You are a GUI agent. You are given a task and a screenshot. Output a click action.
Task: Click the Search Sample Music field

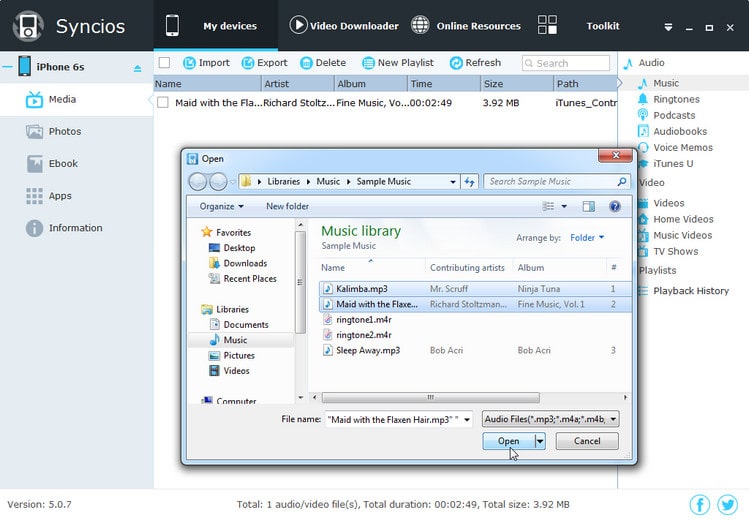[557, 181]
